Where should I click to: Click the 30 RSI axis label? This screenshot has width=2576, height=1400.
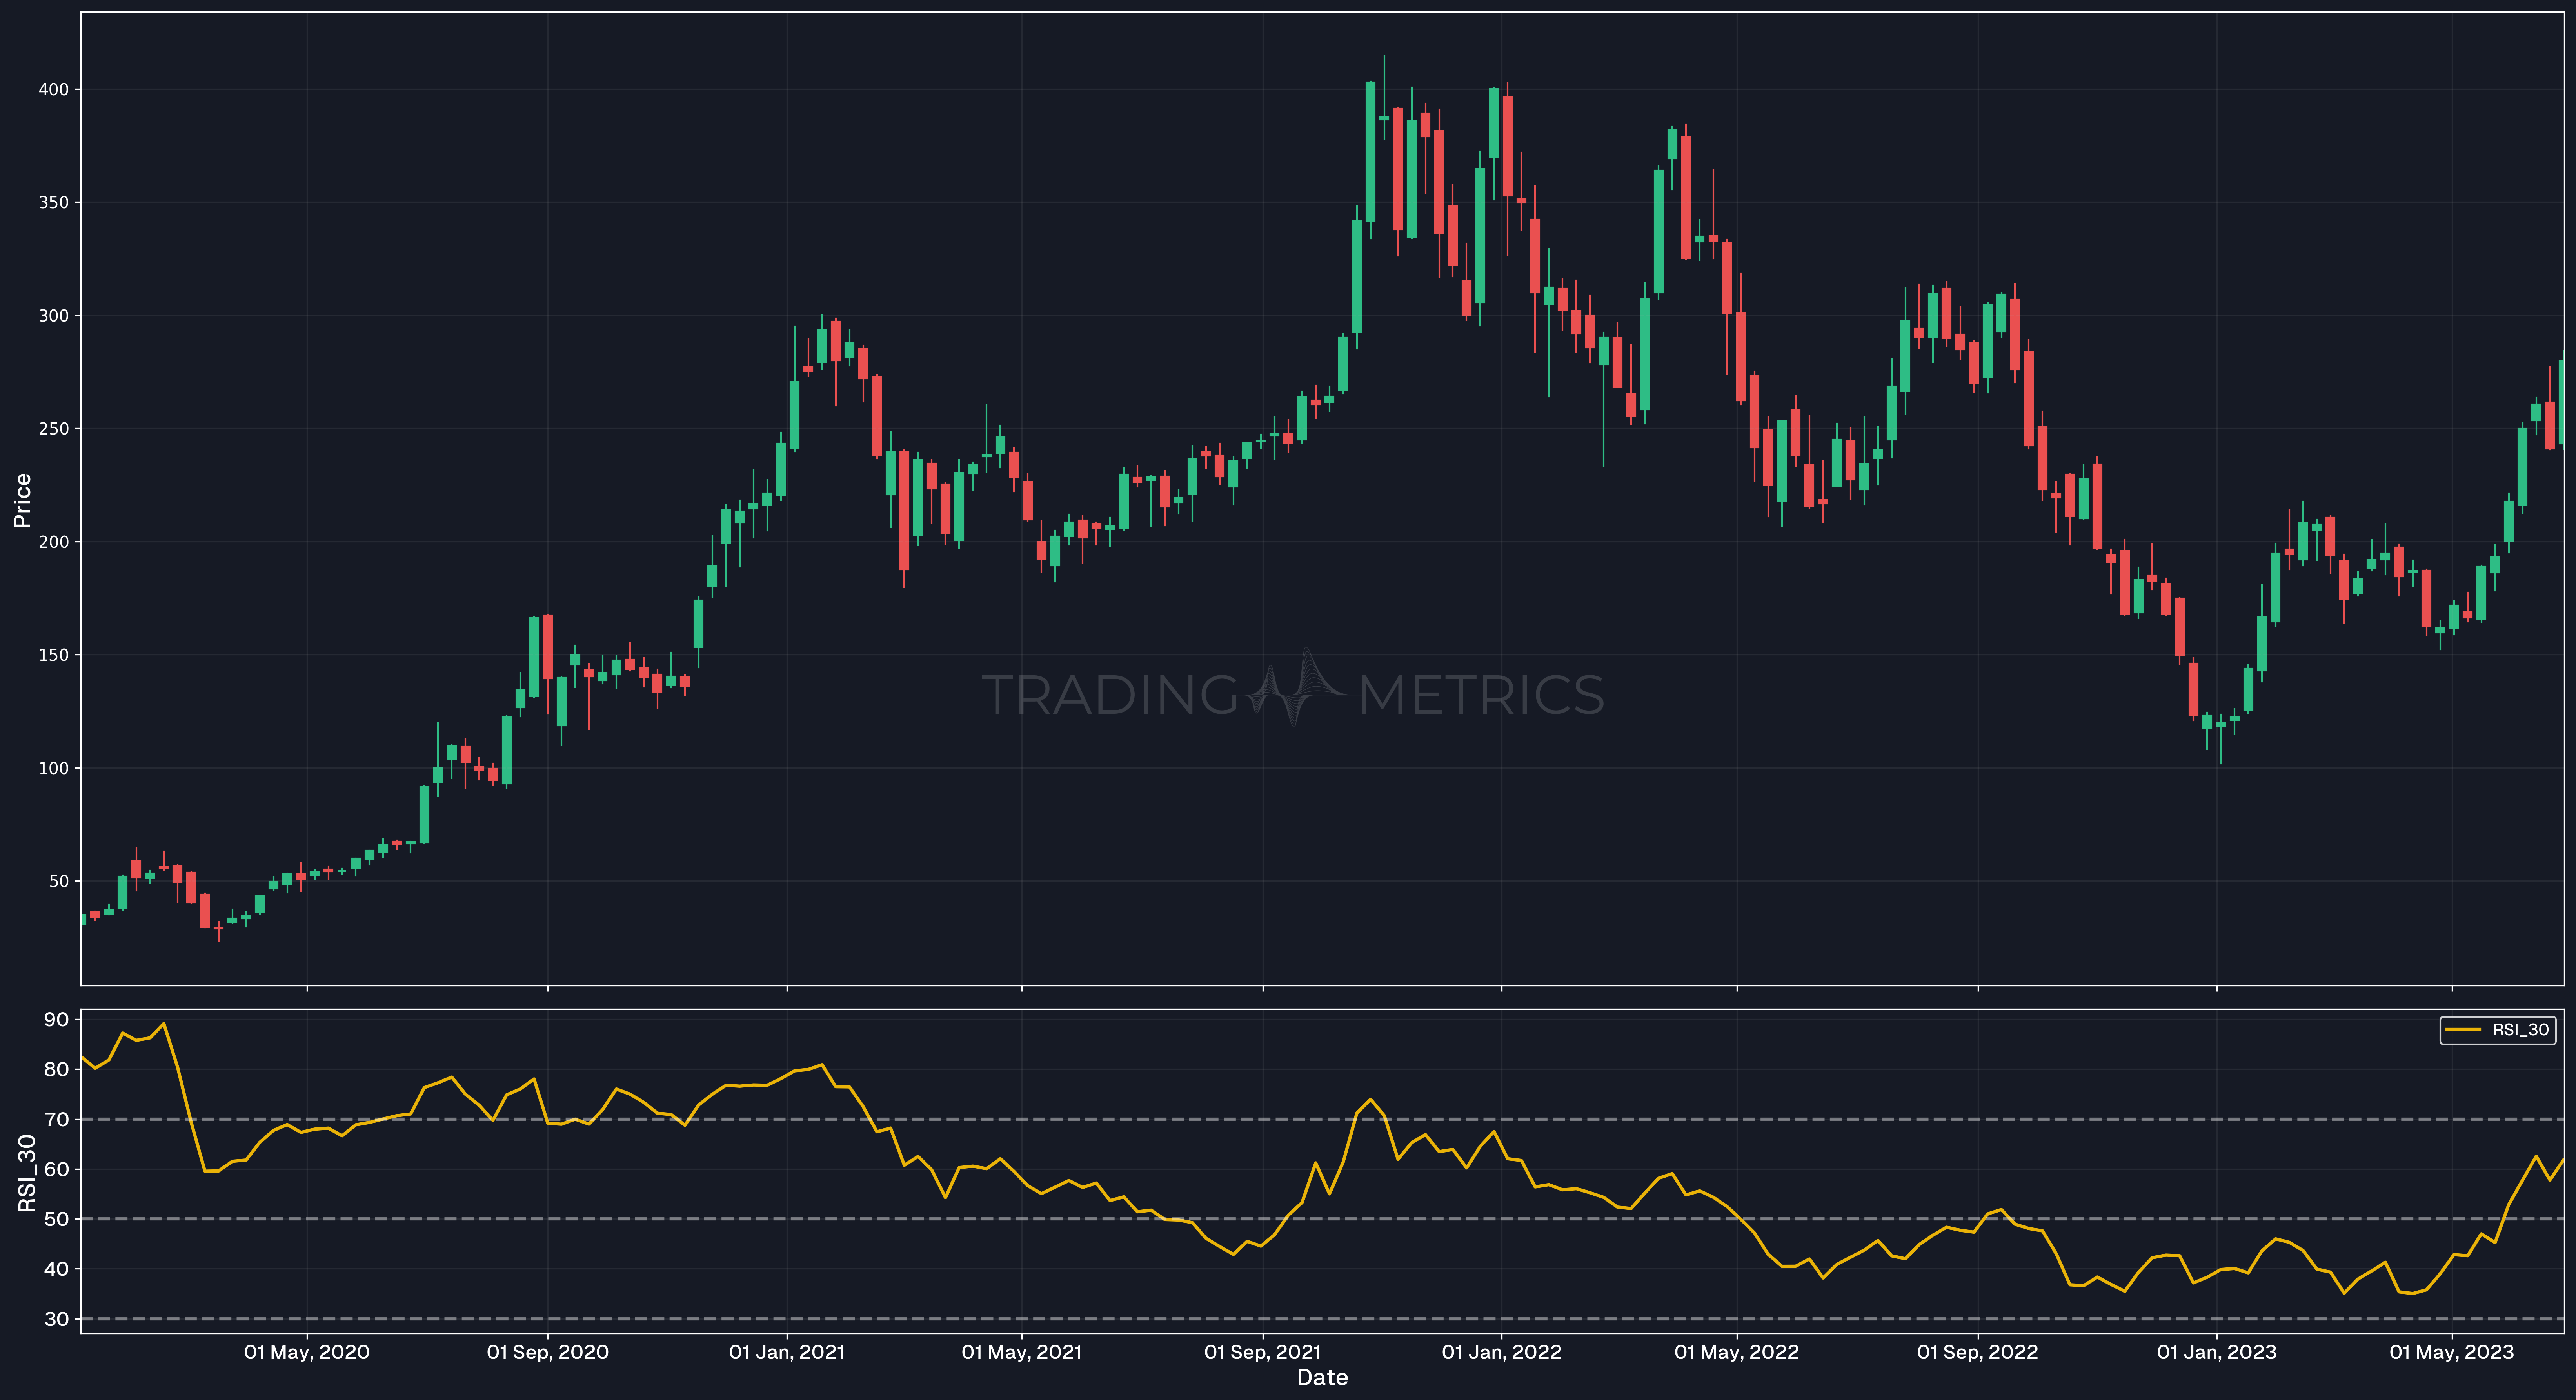[x=57, y=1319]
